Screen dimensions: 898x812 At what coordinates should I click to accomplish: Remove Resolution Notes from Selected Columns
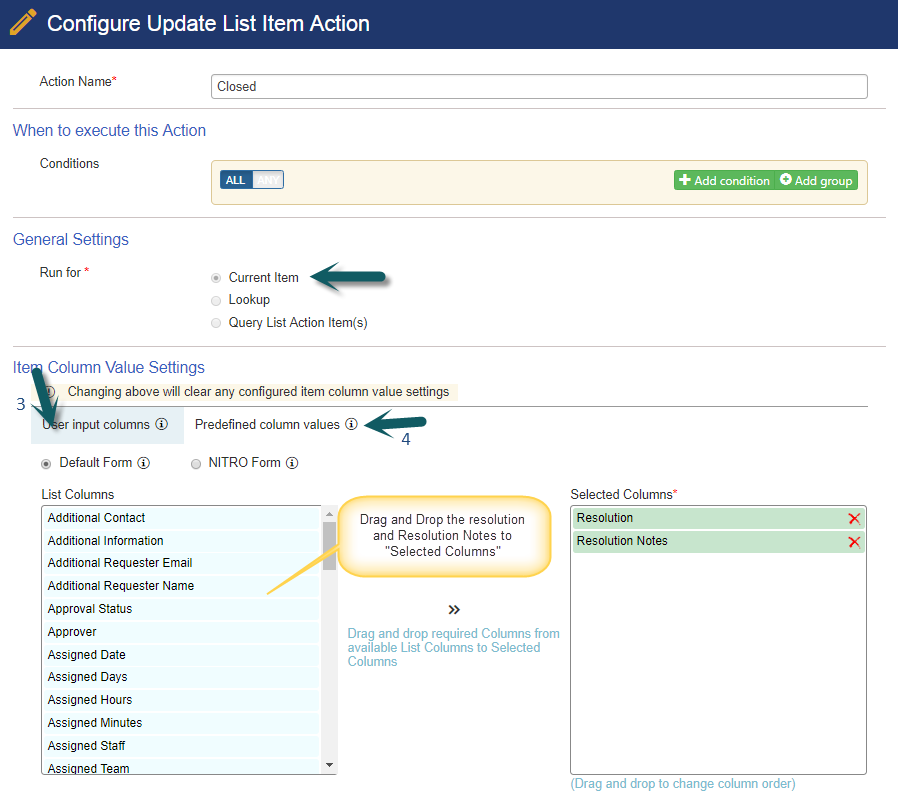(x=854, y=542)
